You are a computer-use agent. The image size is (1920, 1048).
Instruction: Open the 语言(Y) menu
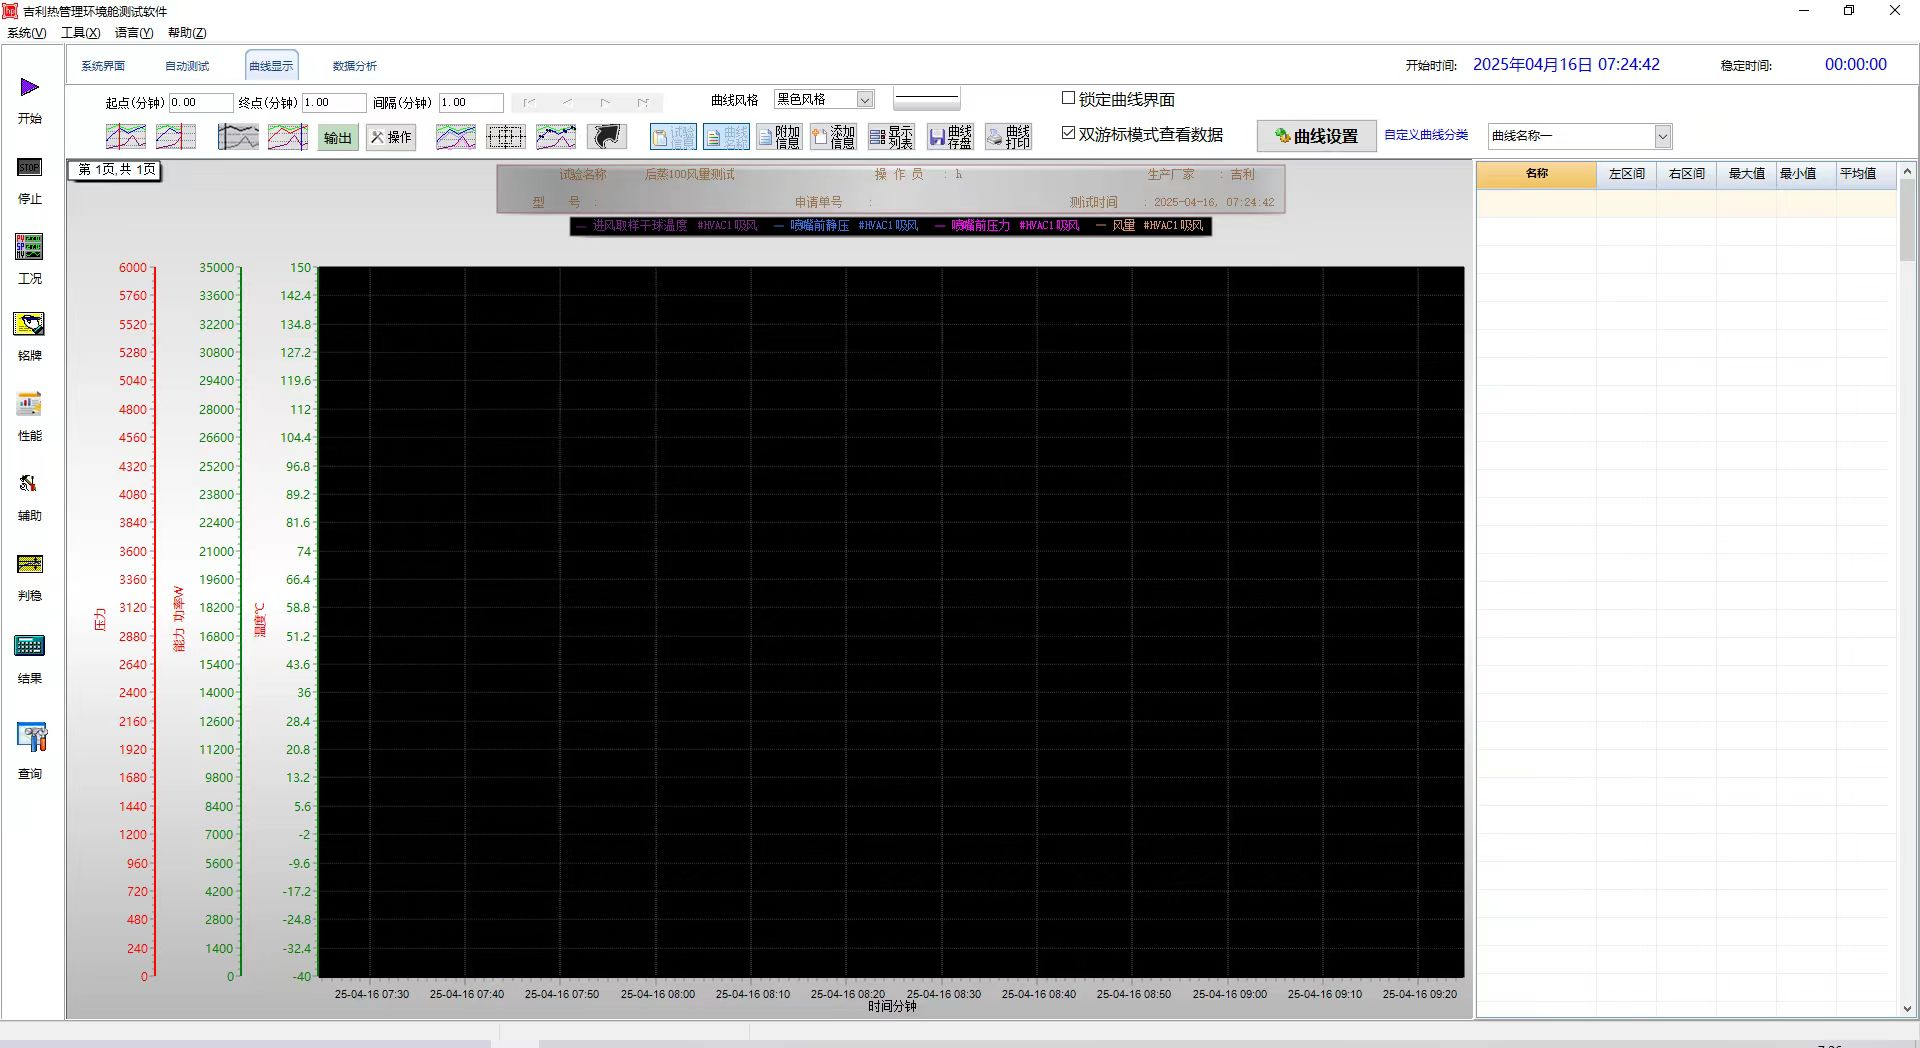(134, 33)
